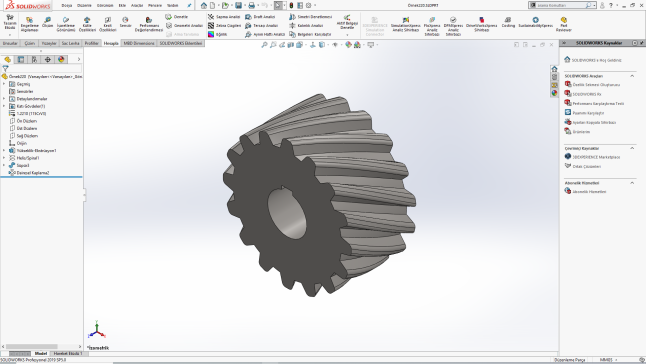This screenshot has width=646, height=364.
Task: Open Part Reviewer tool
Action: click(x=564, y=24)
